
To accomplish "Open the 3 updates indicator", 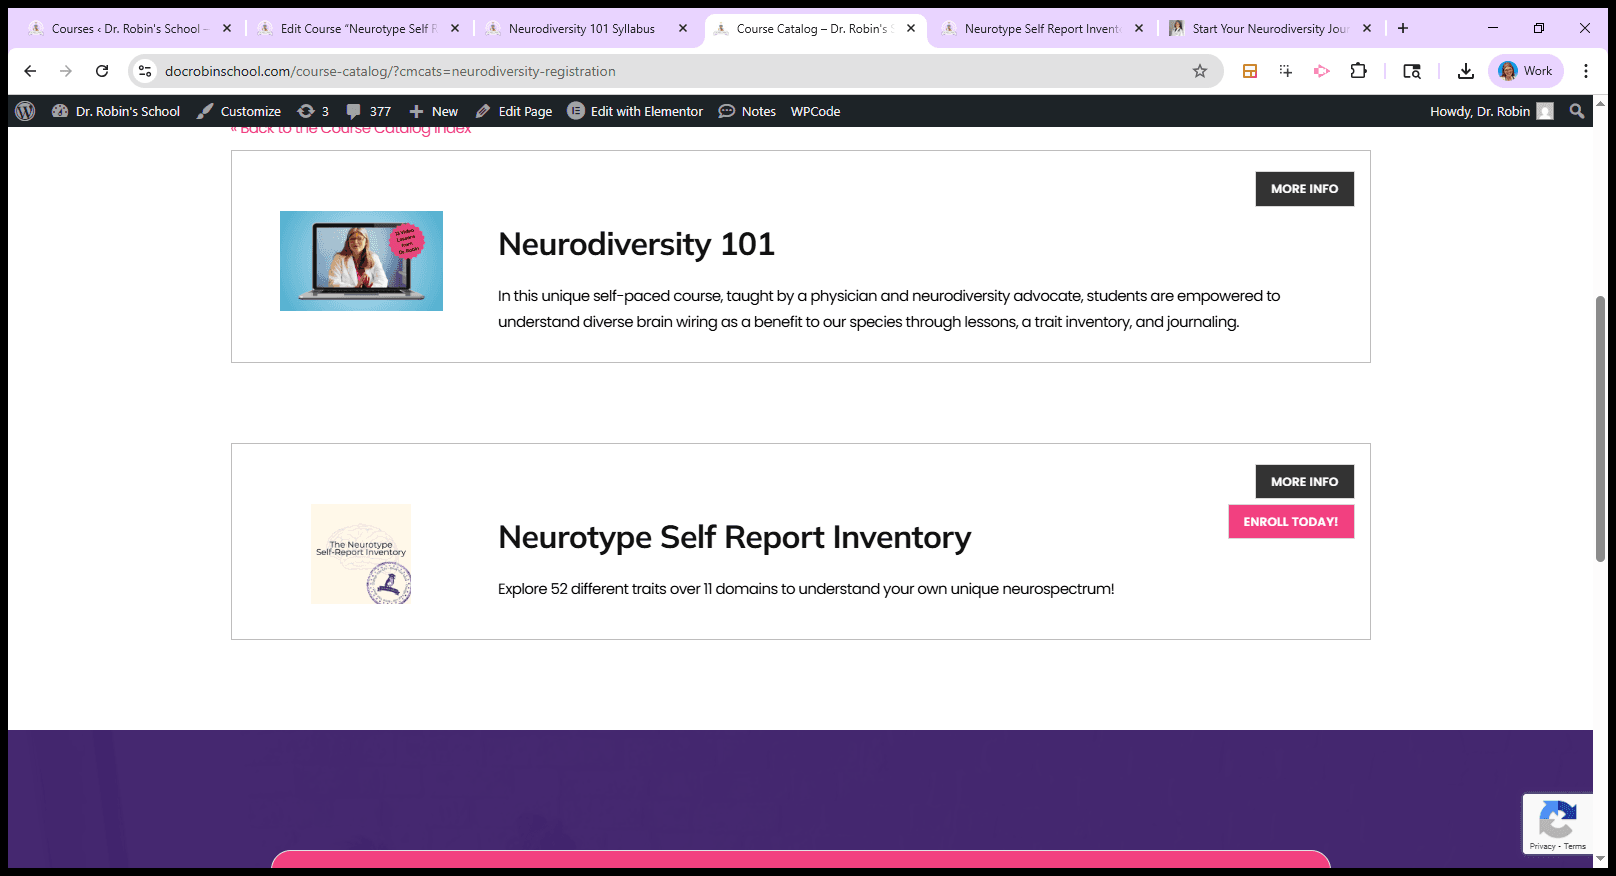I will (x=313, y=111).
